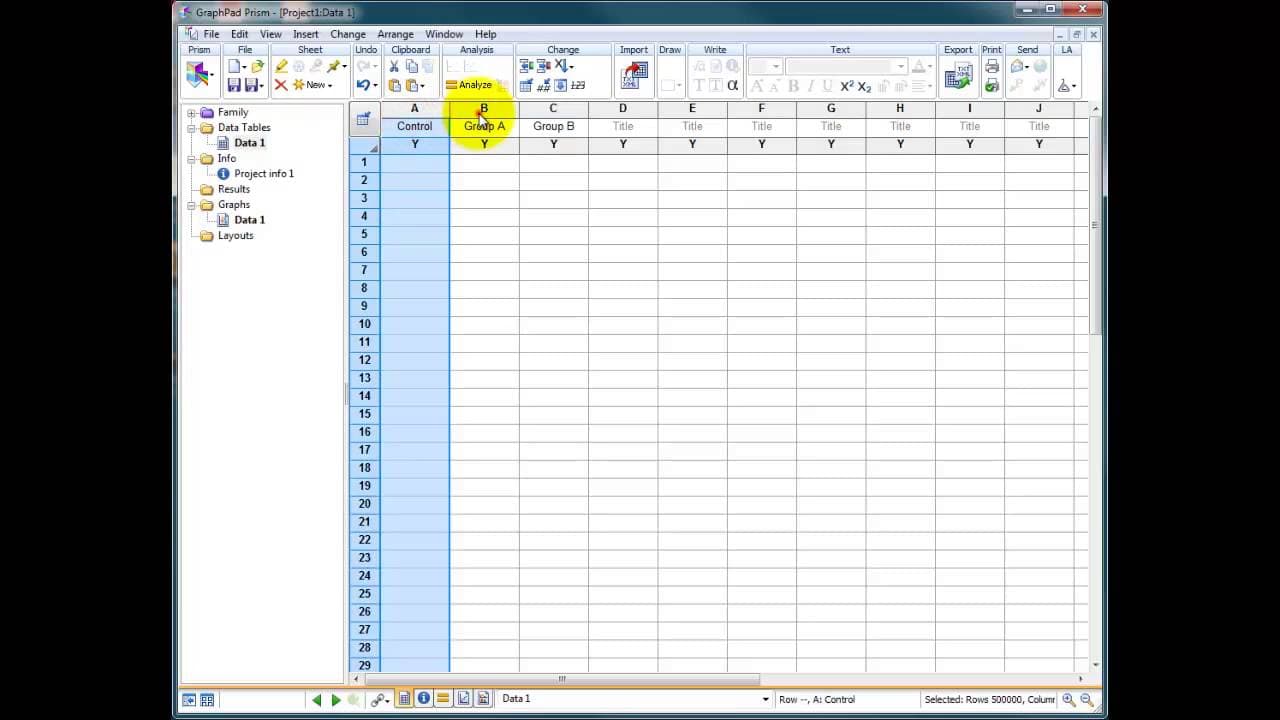Select the Results folder
1280x720 pixels.
point(234,189)
